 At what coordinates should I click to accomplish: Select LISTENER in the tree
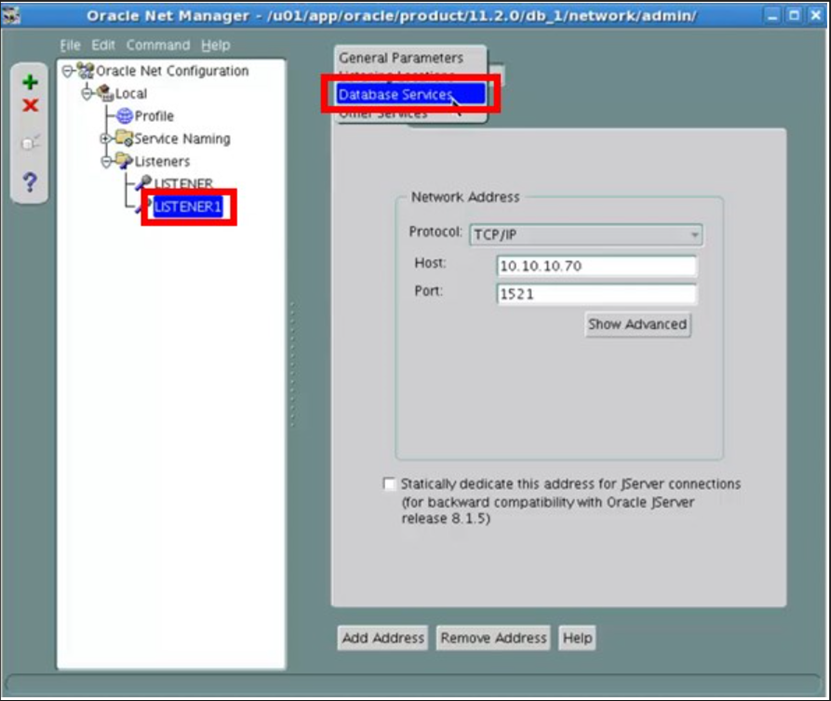click(x=183, y=183)
